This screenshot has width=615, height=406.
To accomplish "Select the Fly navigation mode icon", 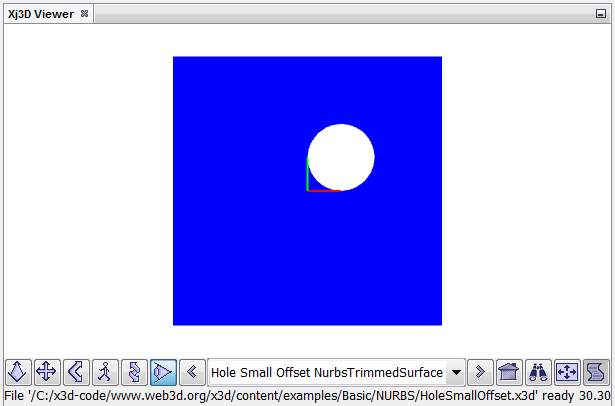I will point(18,373).
